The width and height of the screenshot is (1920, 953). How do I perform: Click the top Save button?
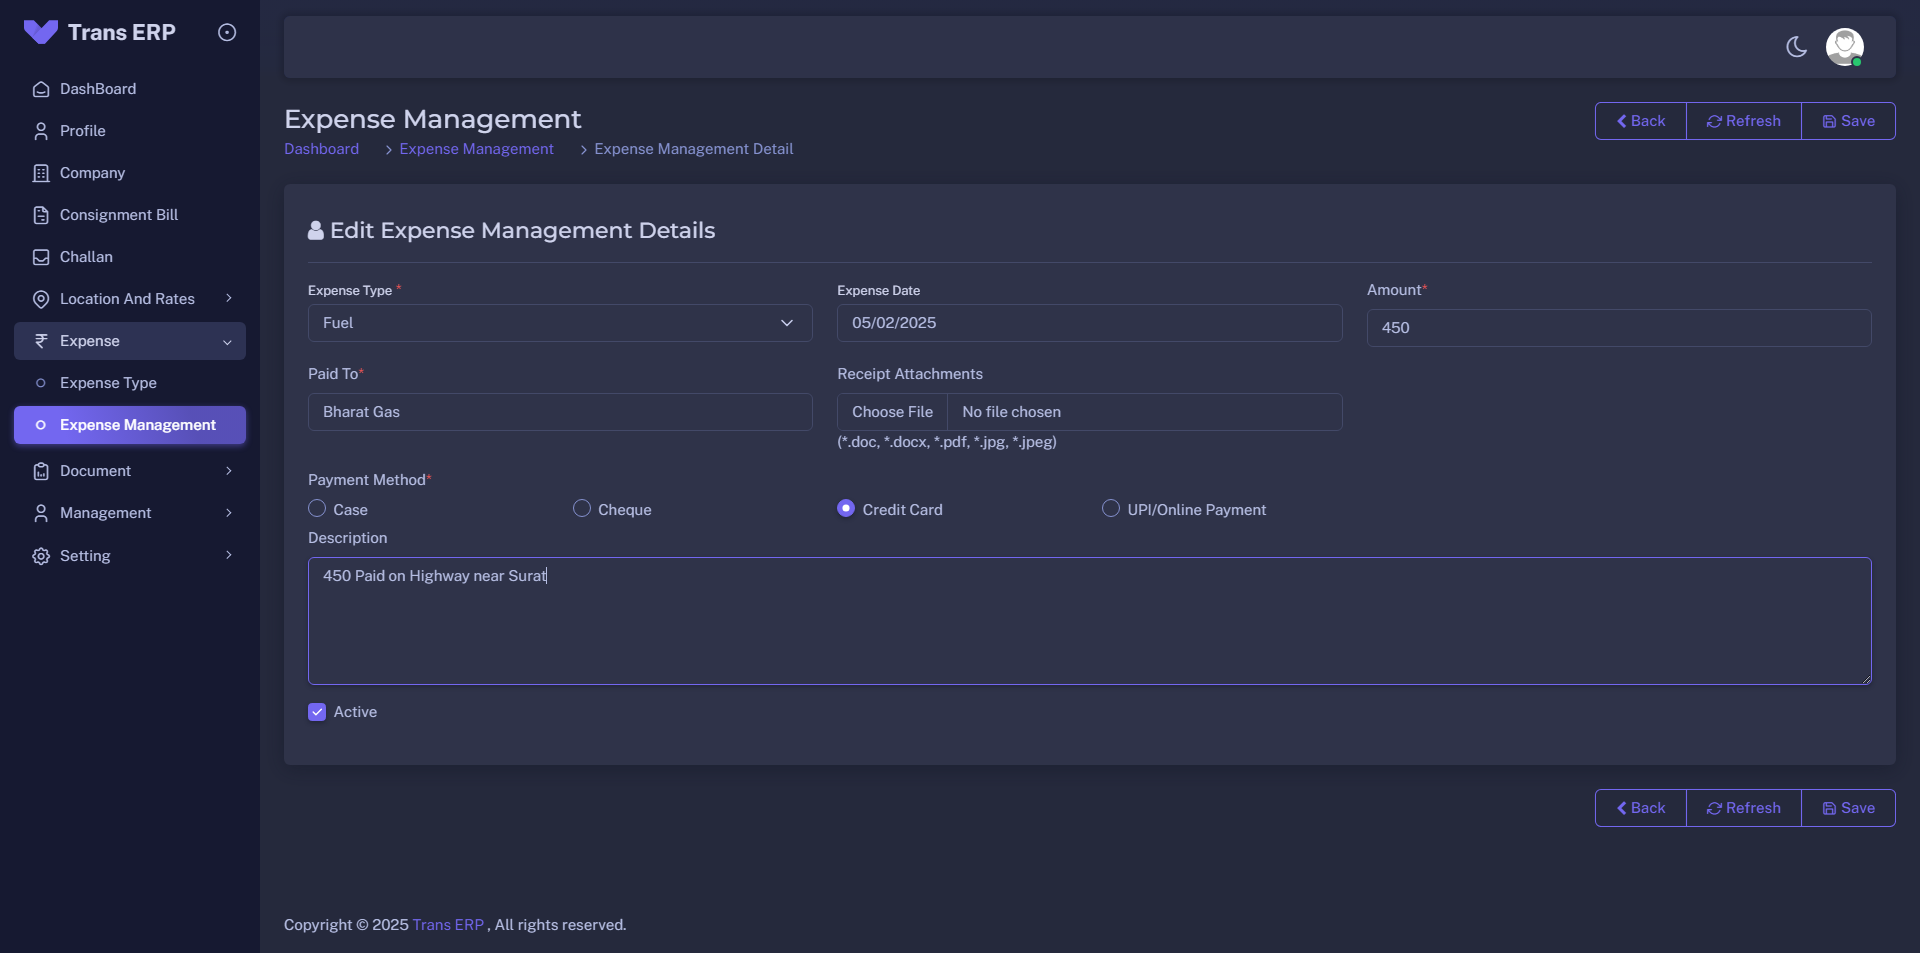click(x=1848, y=121)
